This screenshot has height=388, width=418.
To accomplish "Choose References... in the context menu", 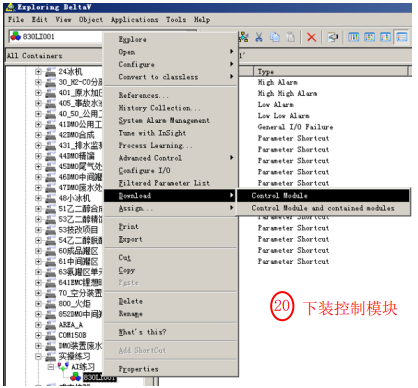I will (171, 95).
